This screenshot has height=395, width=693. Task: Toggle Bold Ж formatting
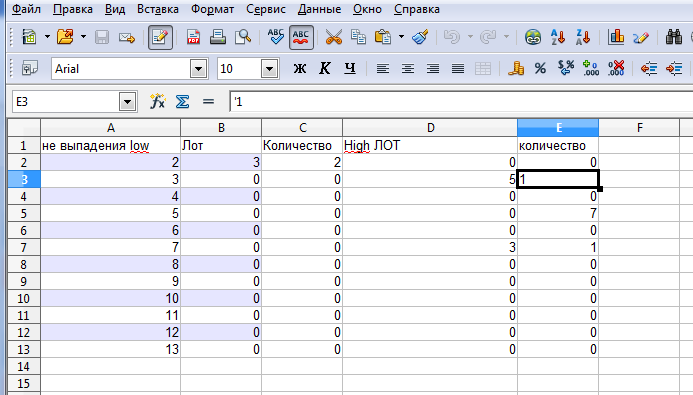[300, 68]
